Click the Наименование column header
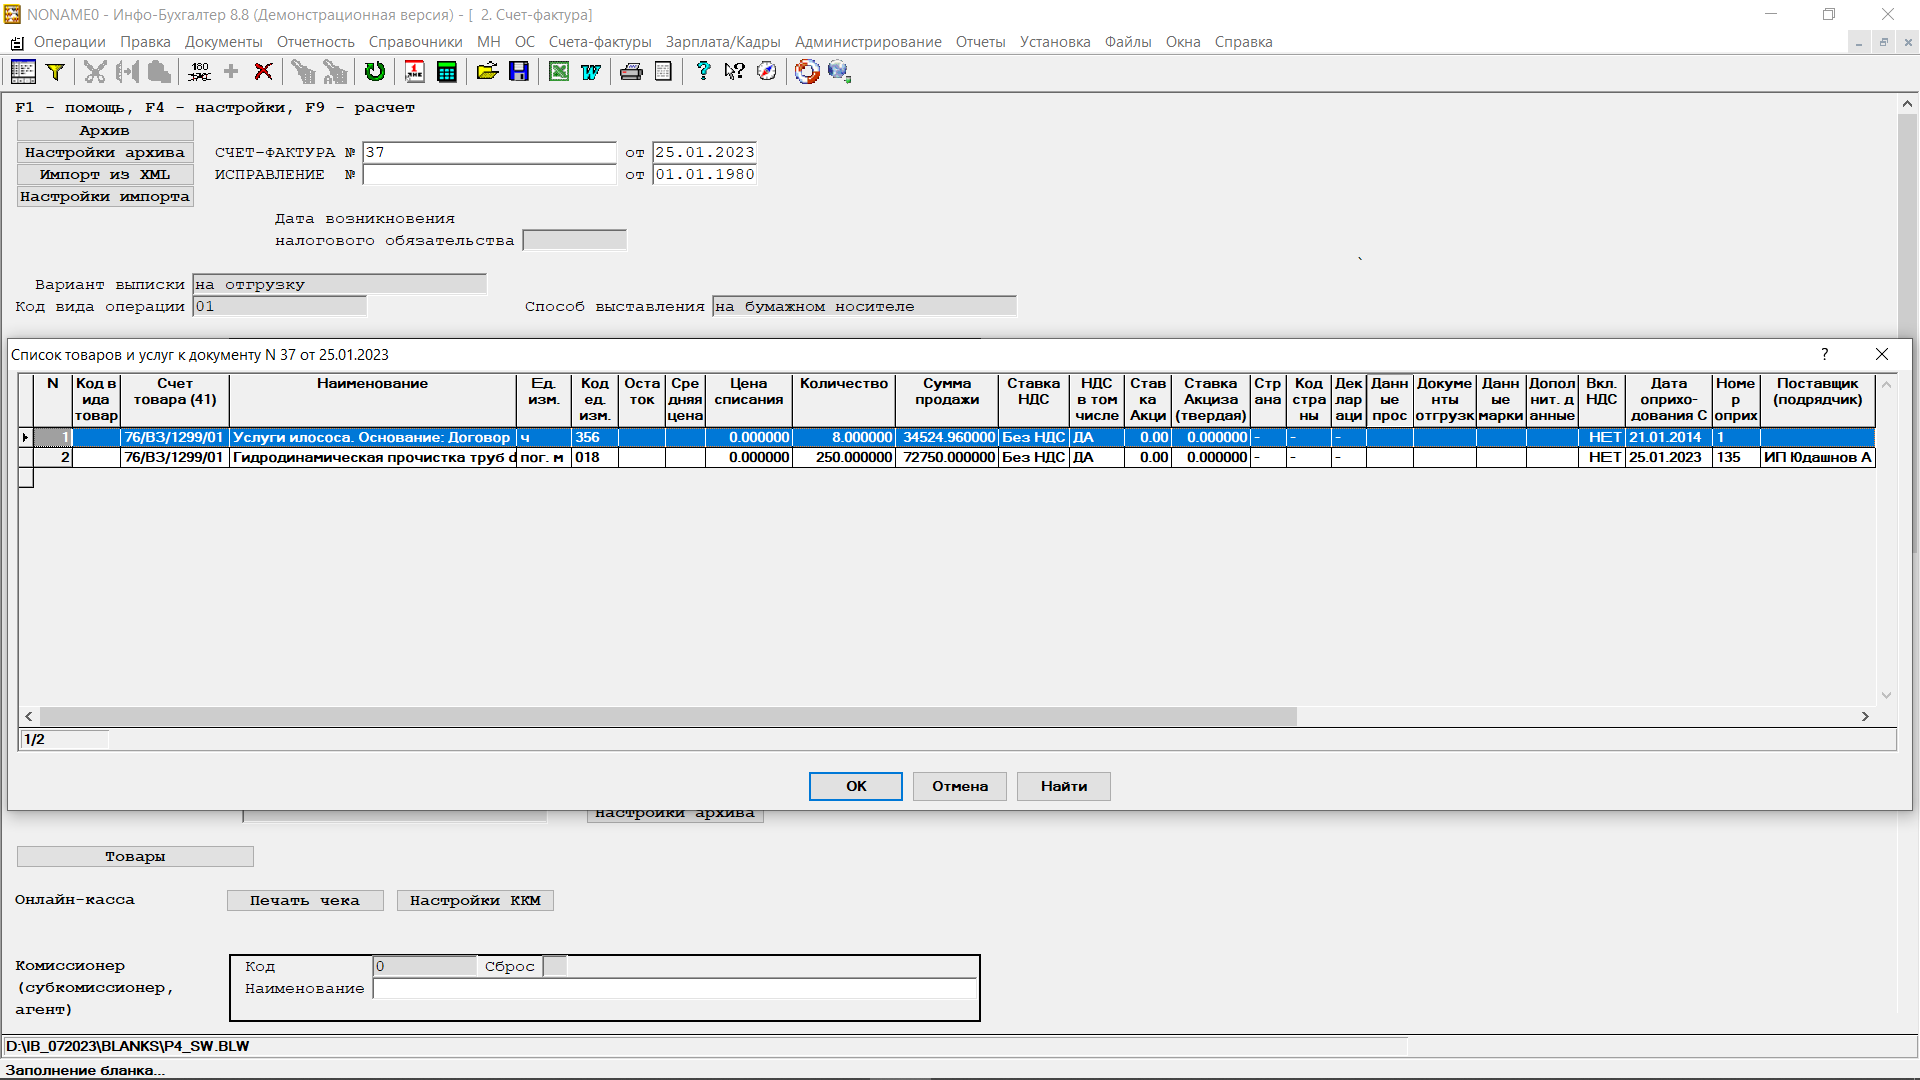This screenshot has width=1920, height=1080. coord(372,399)
